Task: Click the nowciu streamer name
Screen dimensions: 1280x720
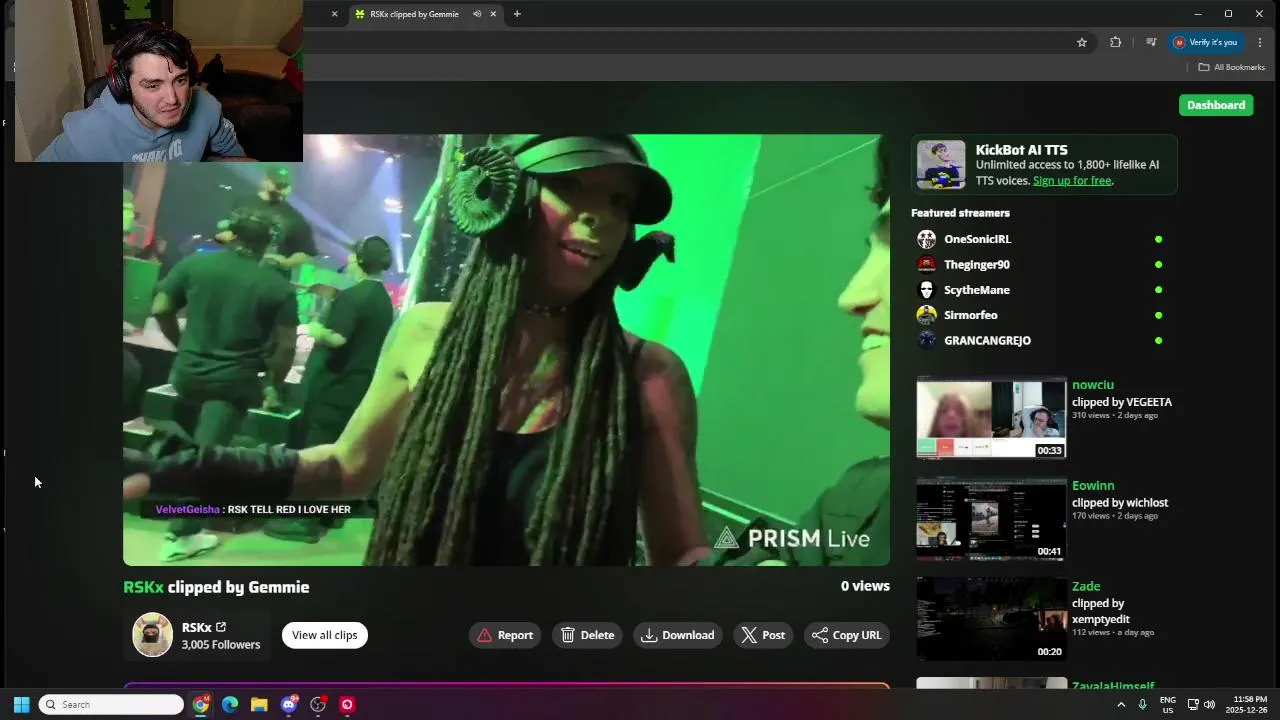Action: (x=1093, y=385)
